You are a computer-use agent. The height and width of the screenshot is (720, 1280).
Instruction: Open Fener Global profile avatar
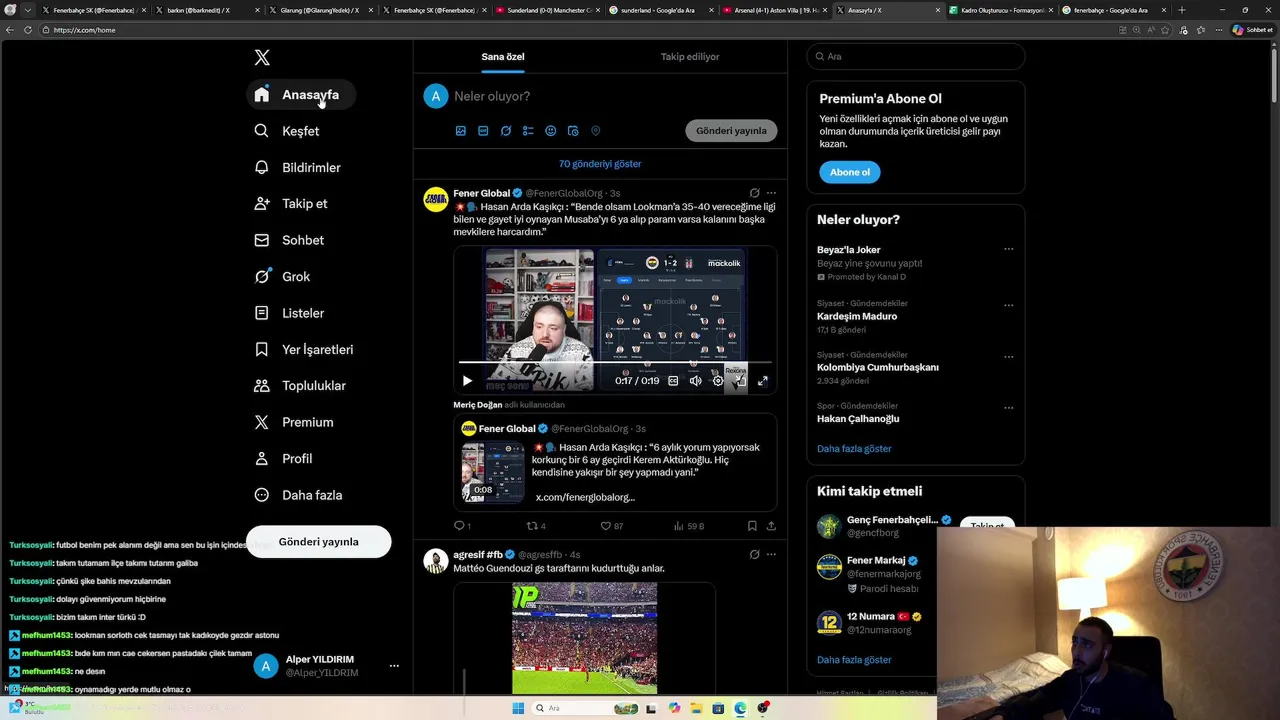pos(436,199)
